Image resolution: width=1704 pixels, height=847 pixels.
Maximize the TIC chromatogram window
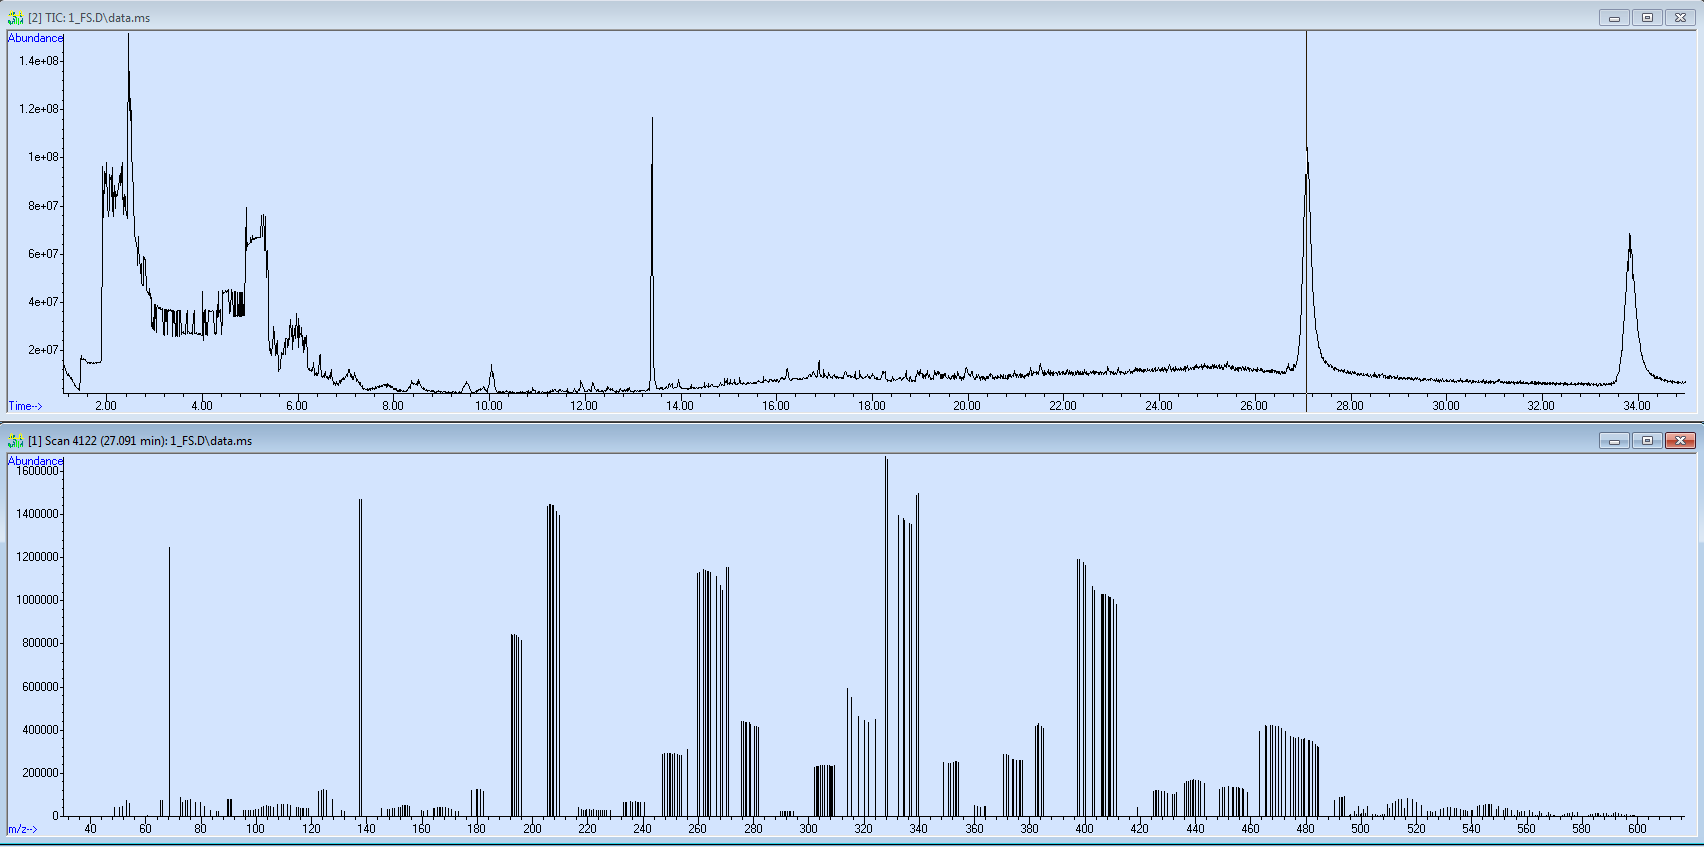[x=1647, y=18]
